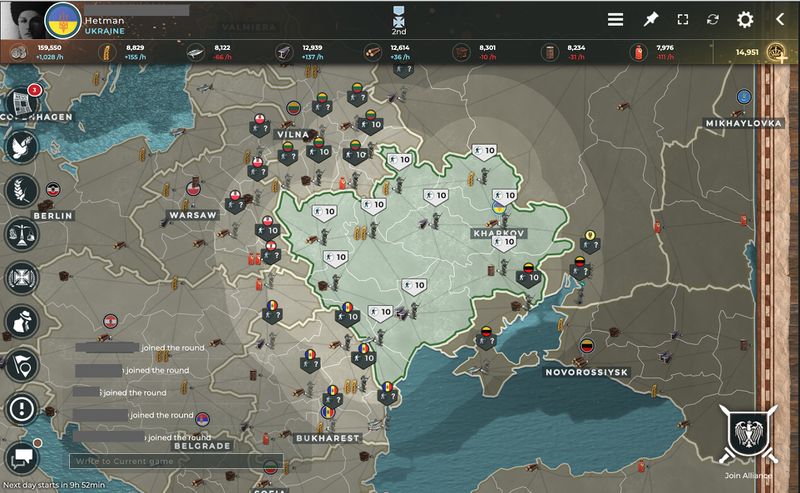Click the Hetman player title
The width and height of the screenshot is (800, 493).
coord(104,20)
